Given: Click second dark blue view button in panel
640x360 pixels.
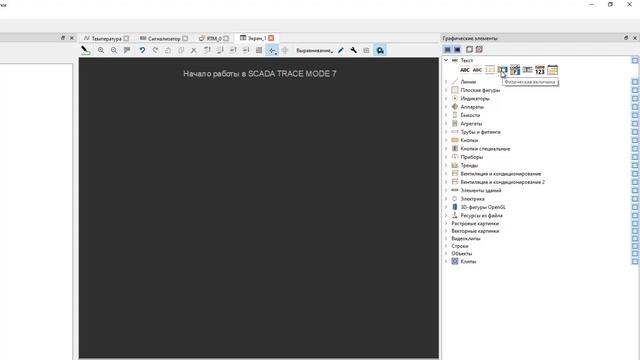Looking at the screenshot, I should [x=457, y=49].
